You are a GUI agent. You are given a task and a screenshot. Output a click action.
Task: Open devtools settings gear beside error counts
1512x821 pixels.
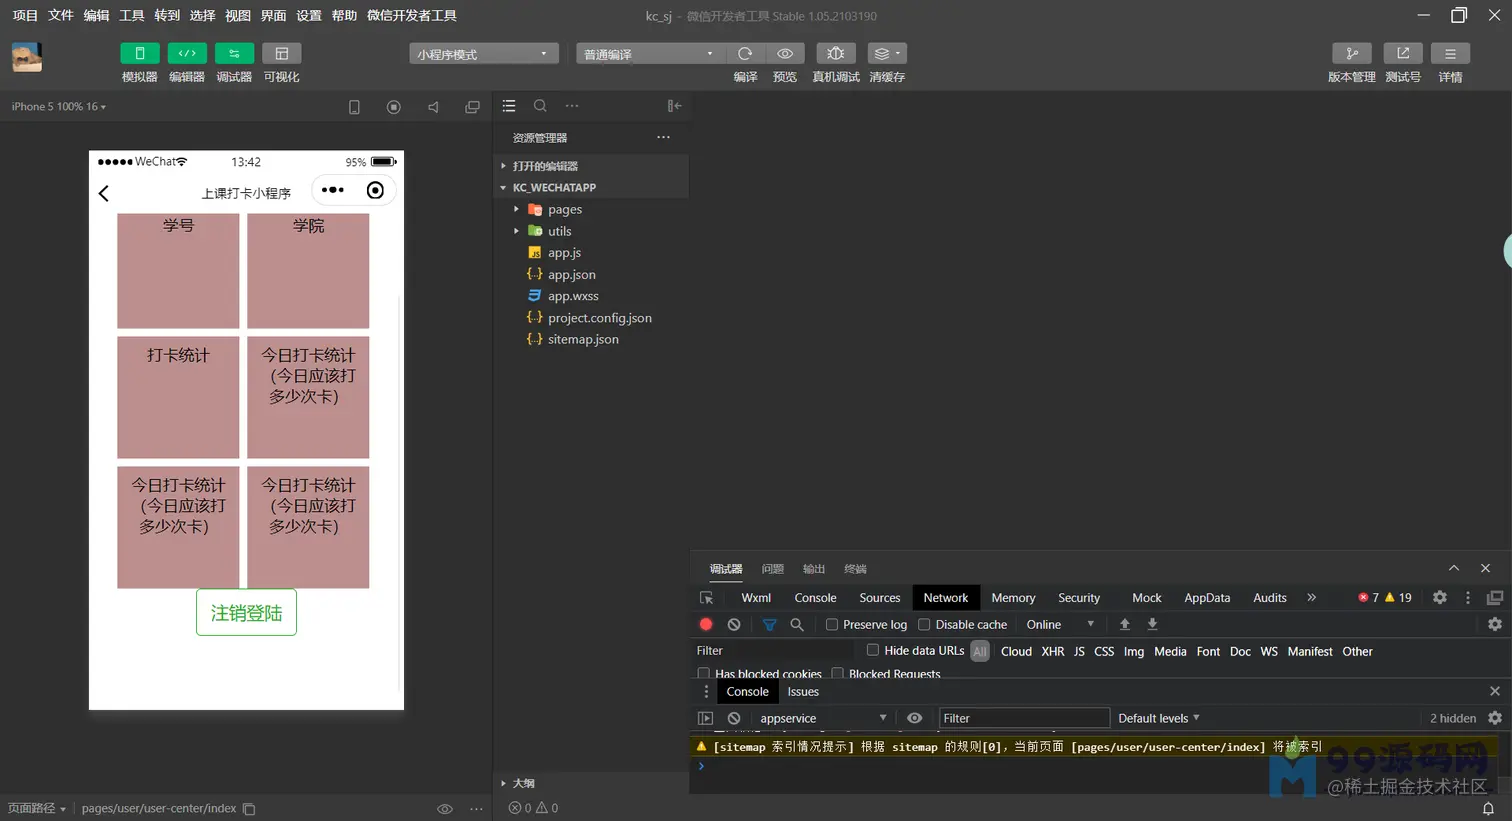pos(1440,597)
